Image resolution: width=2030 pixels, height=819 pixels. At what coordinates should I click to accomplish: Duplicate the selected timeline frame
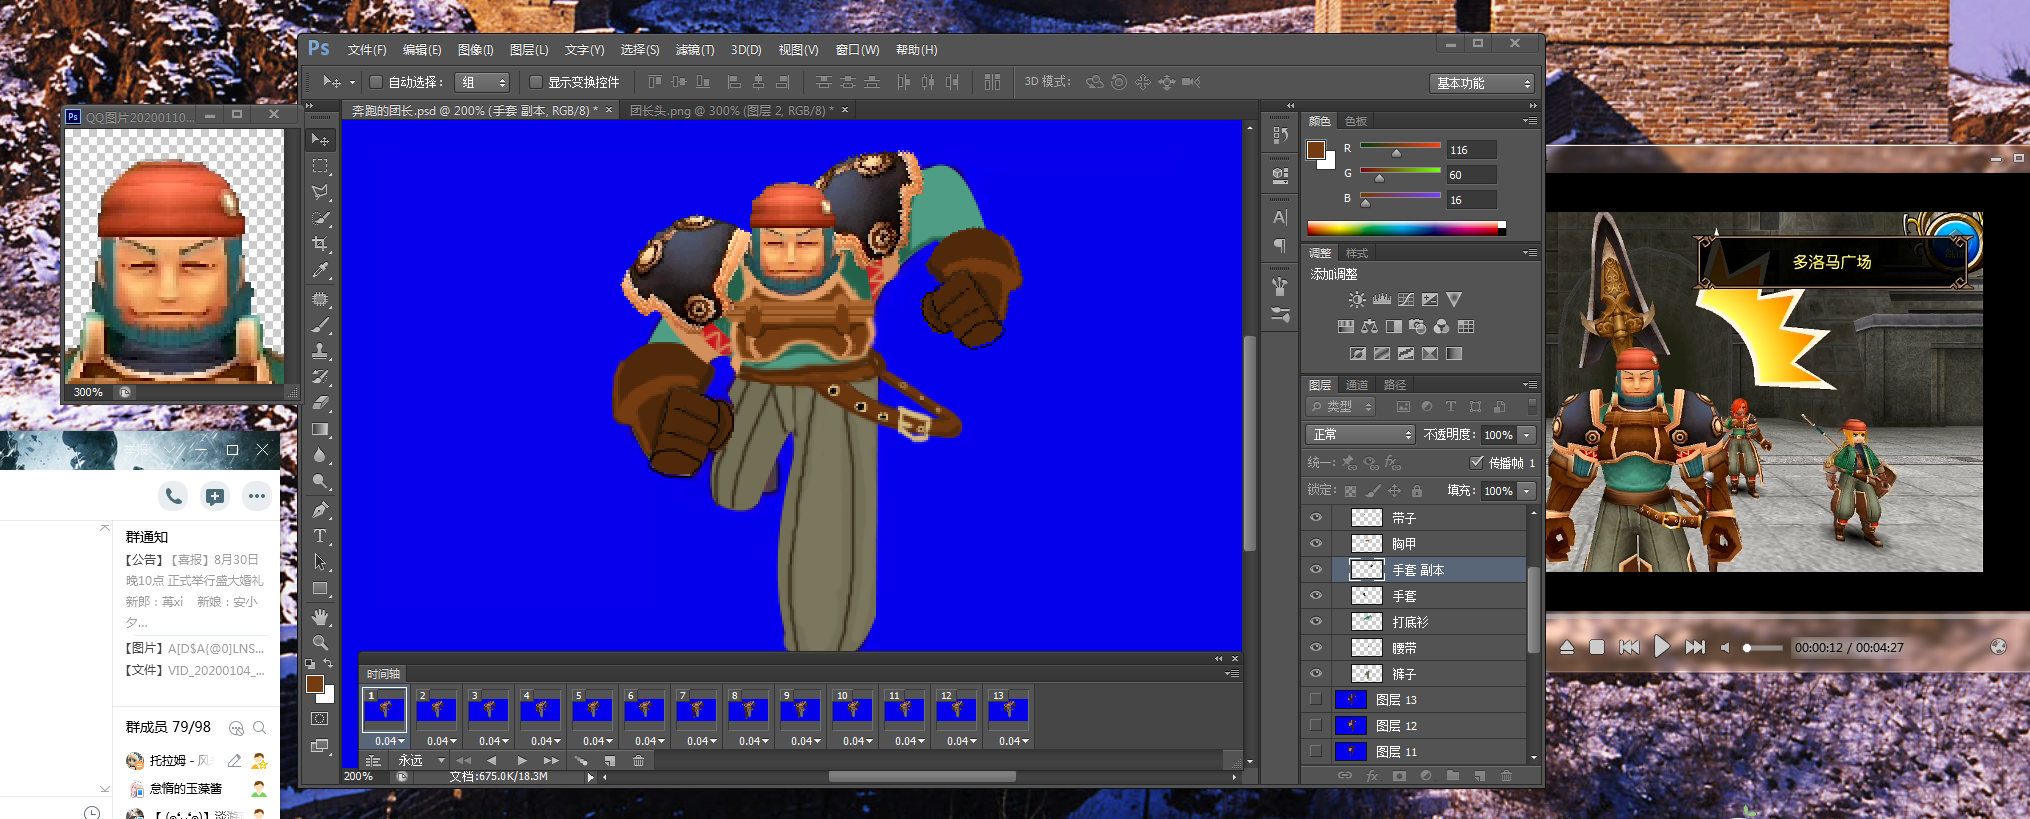(x=609, y=761)
